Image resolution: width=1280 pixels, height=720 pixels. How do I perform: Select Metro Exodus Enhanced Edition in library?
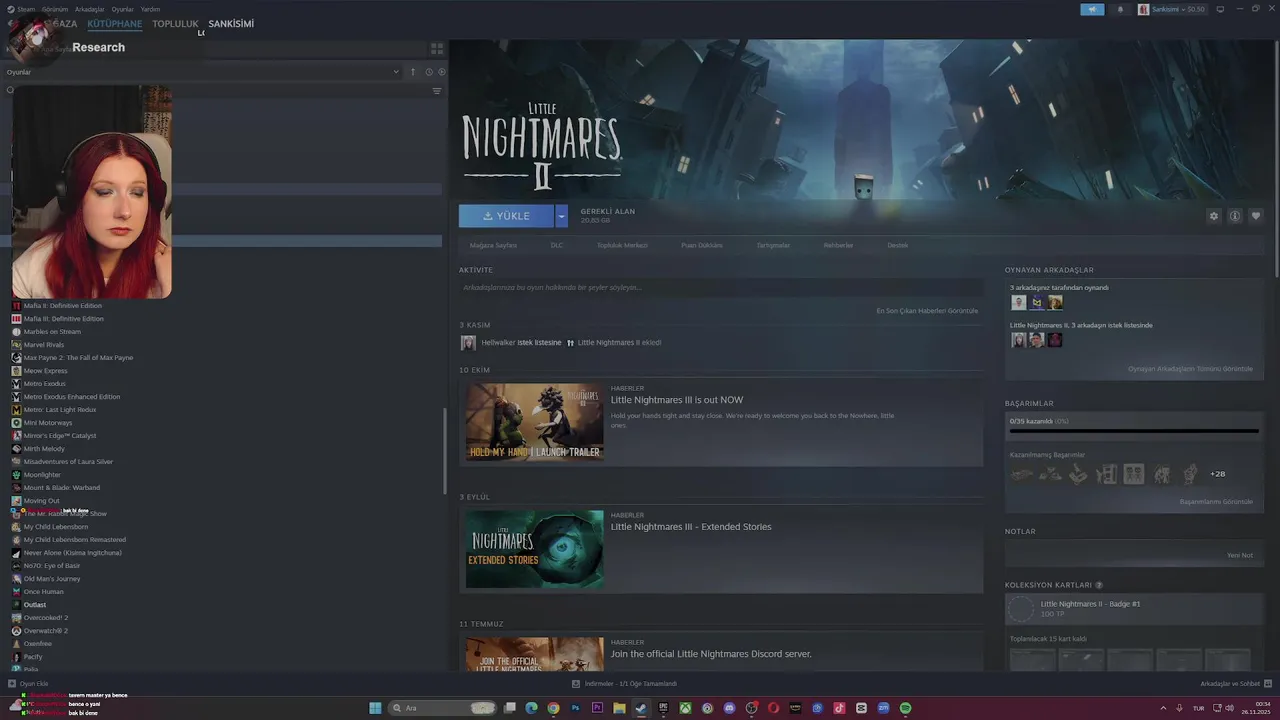pos(72,397)
